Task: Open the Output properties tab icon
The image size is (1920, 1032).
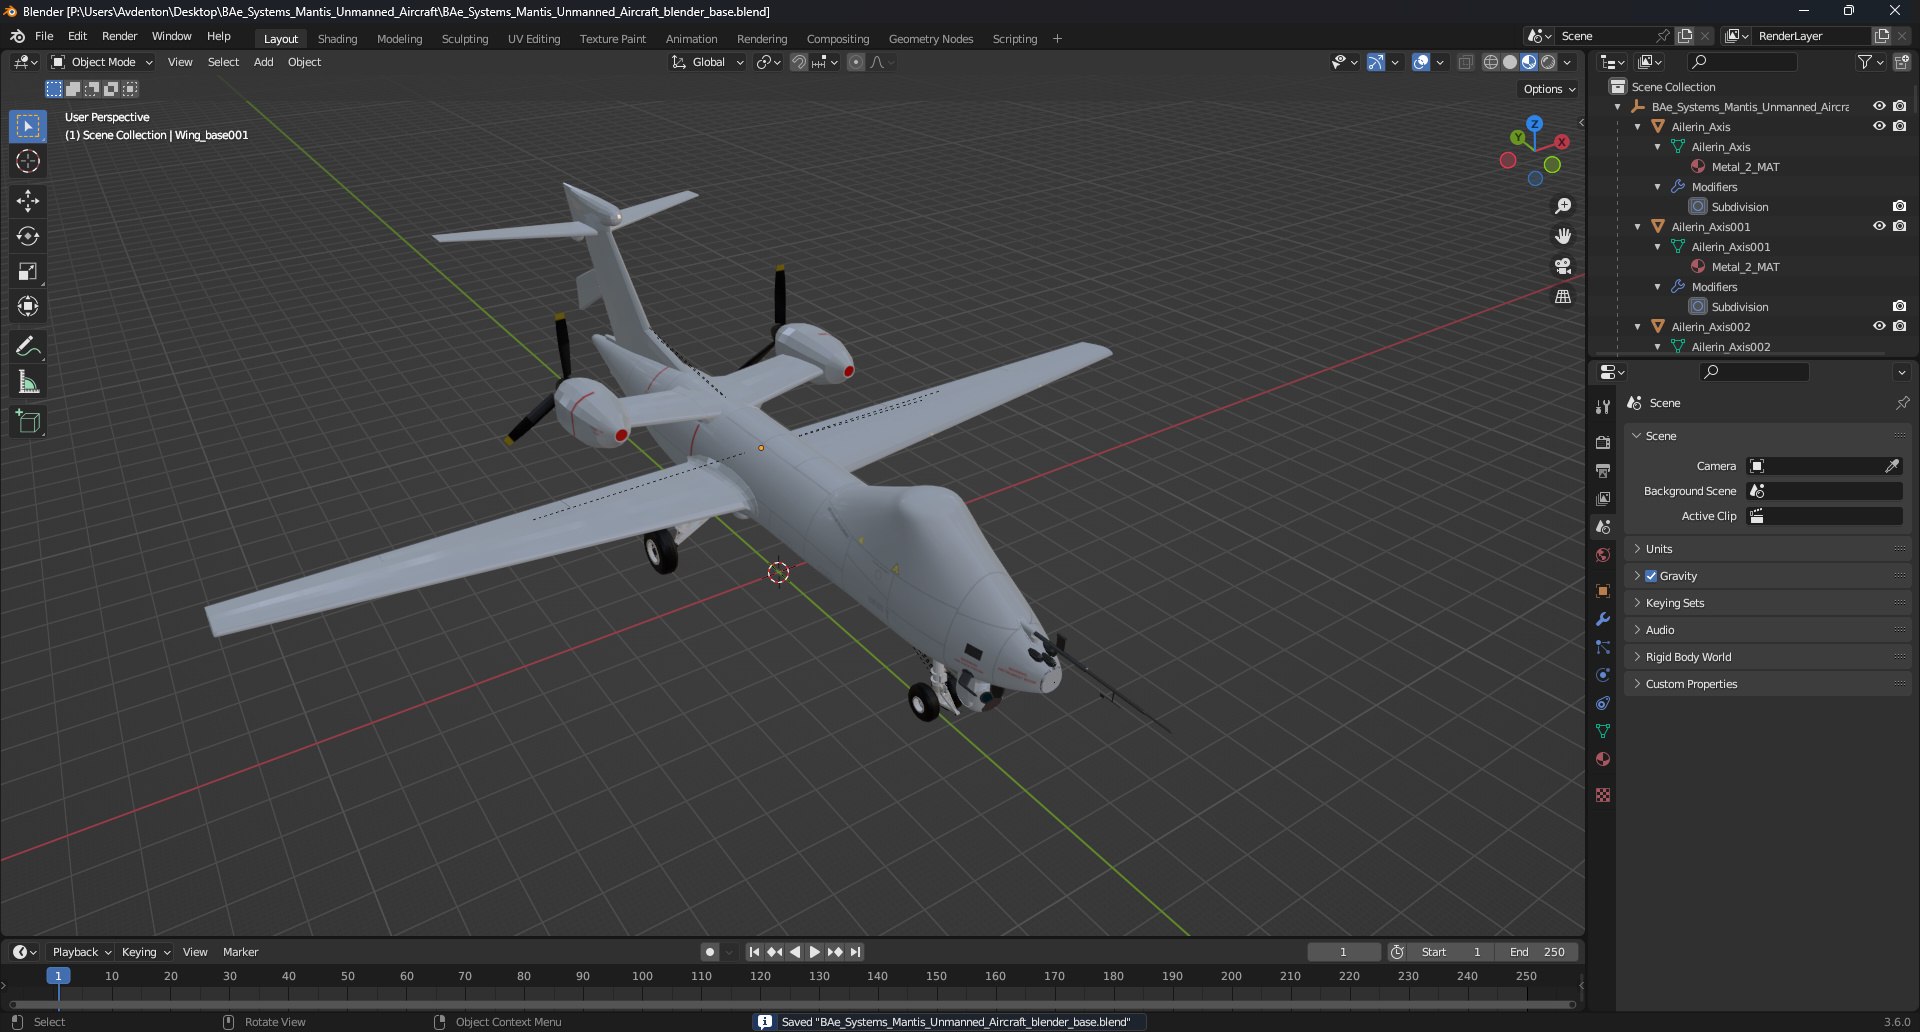Action: pyautogui.click(x=1603, y=470)
